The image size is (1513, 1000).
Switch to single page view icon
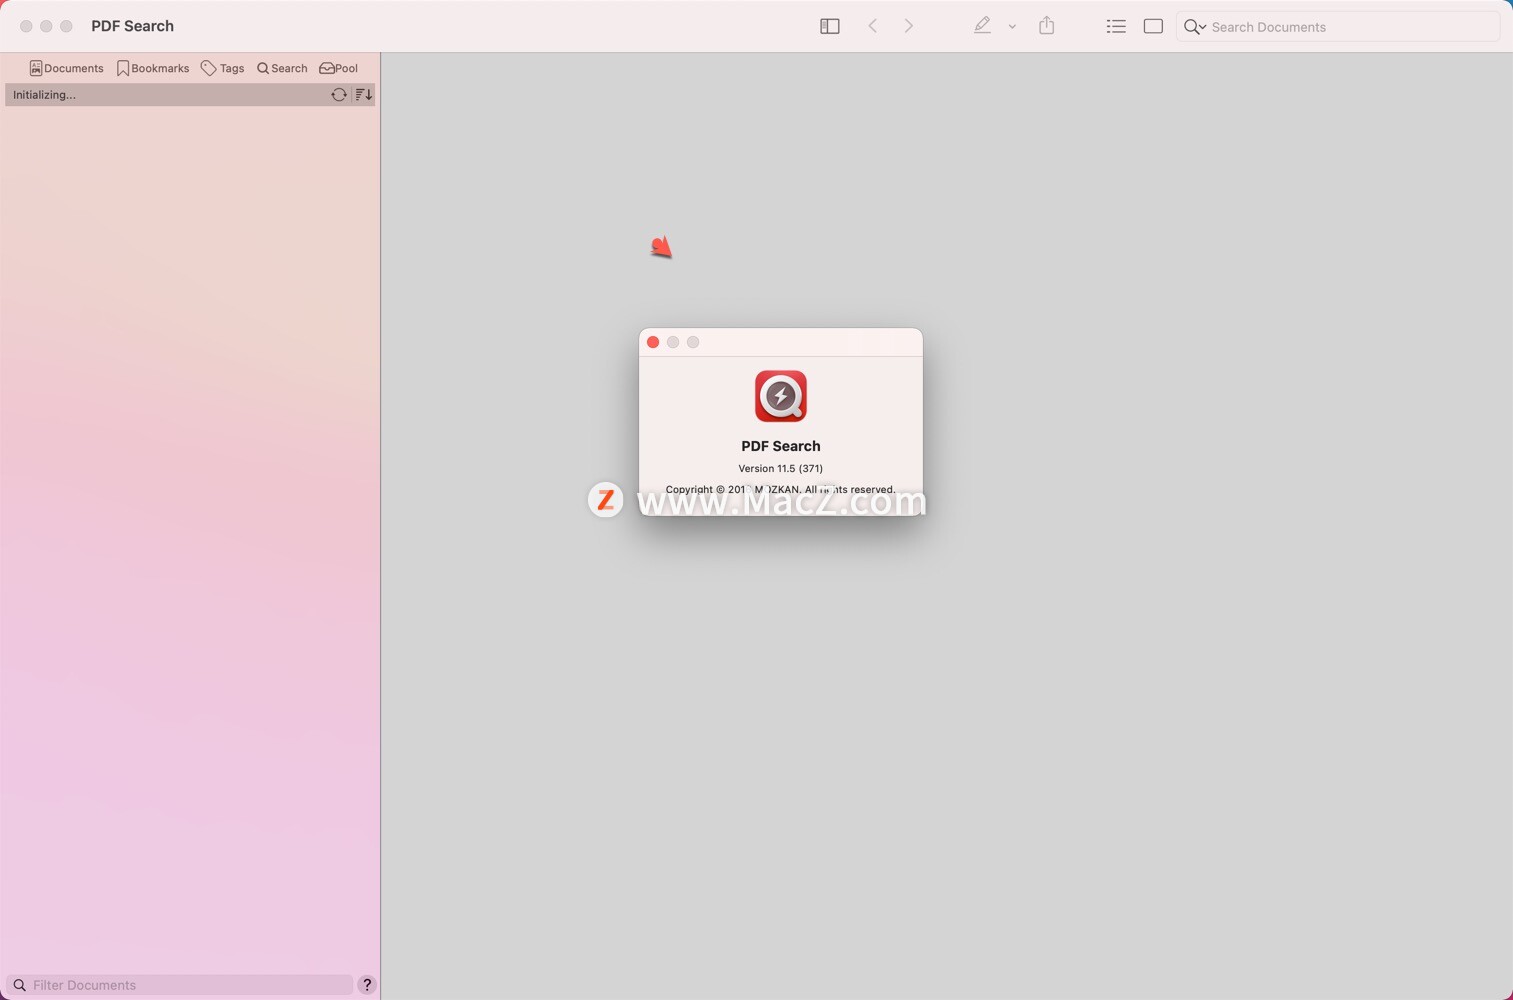pos(1153,26)
